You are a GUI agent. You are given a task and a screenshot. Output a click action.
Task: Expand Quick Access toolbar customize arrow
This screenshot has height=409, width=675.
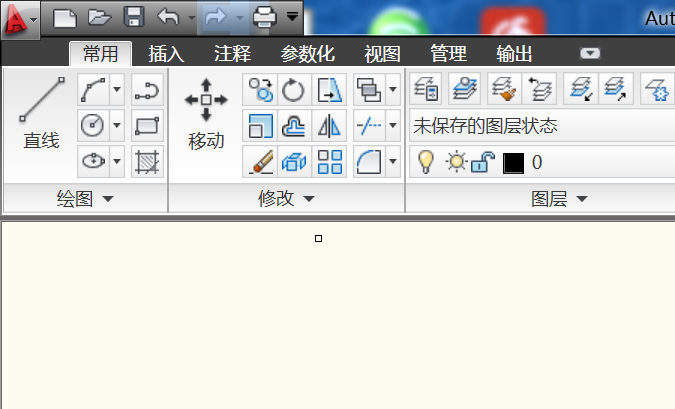pos(293,17)
